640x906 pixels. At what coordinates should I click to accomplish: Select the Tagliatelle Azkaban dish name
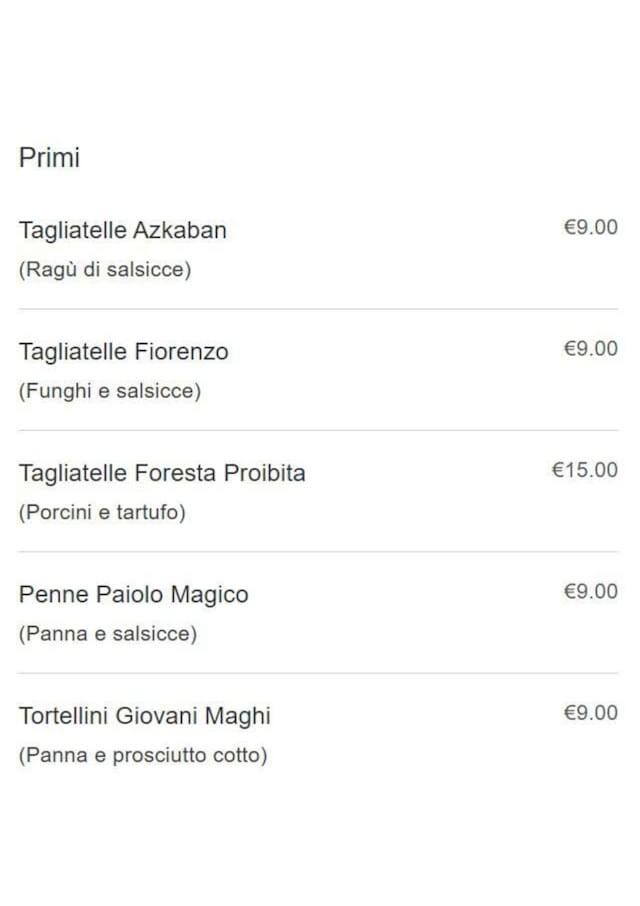[x=122, y=230]
